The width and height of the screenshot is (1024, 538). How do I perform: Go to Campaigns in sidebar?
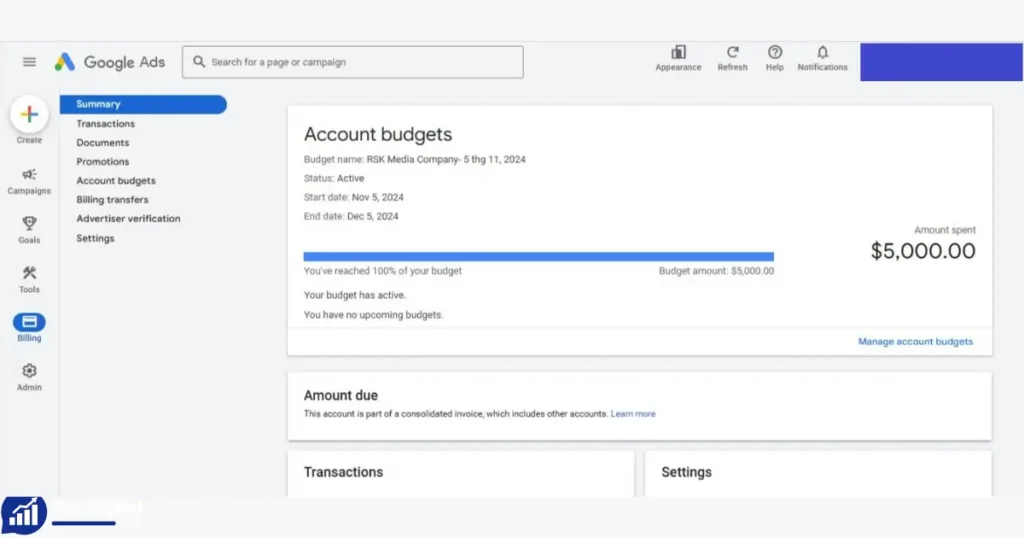(29, 181)
